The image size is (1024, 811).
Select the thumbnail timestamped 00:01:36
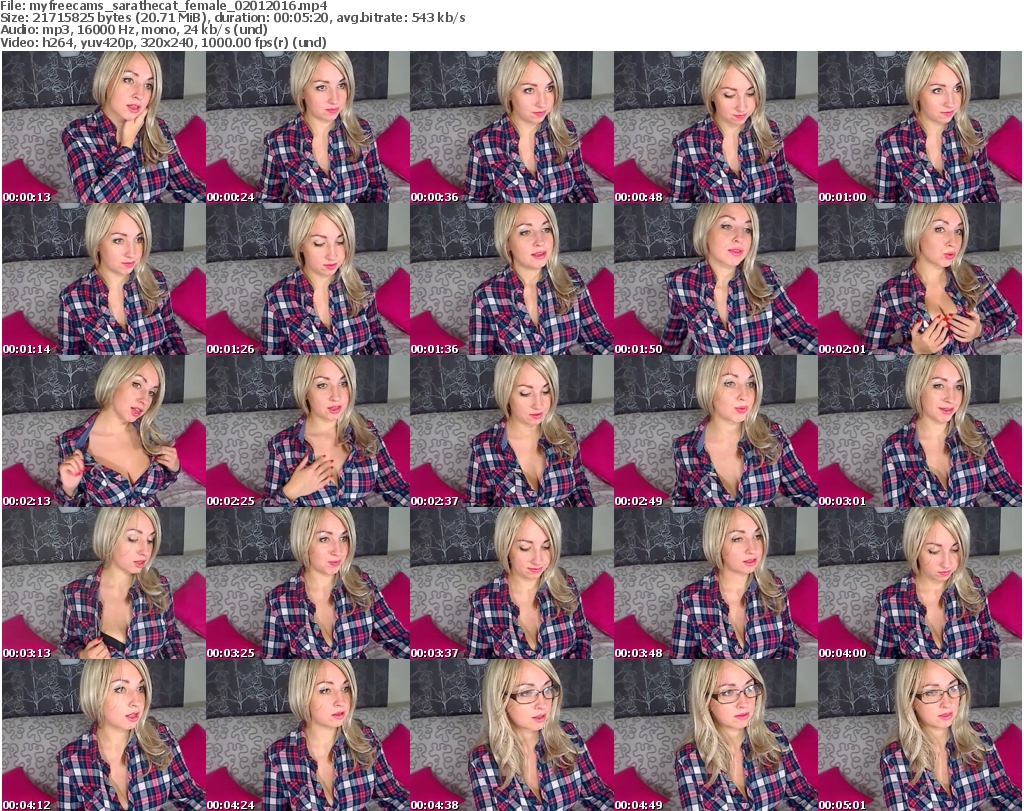click(x=511, y=279)
